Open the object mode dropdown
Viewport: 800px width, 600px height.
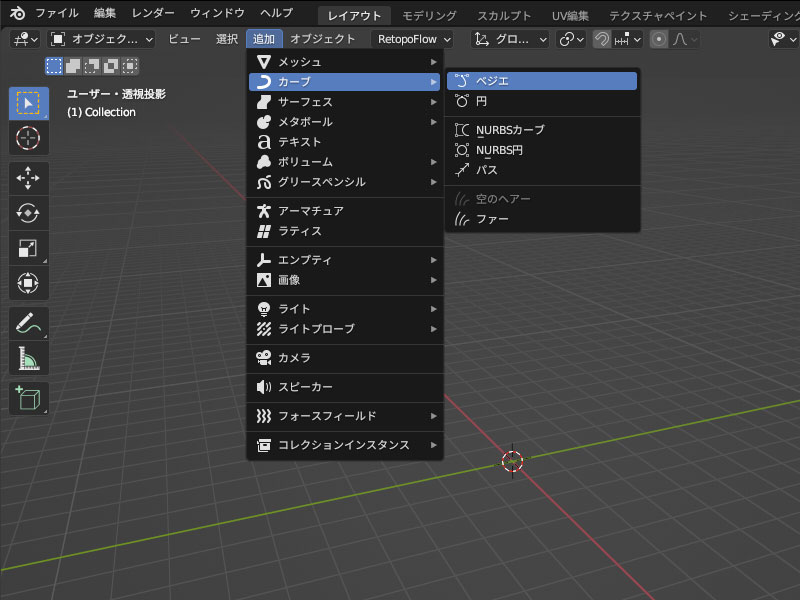[101, 39]
